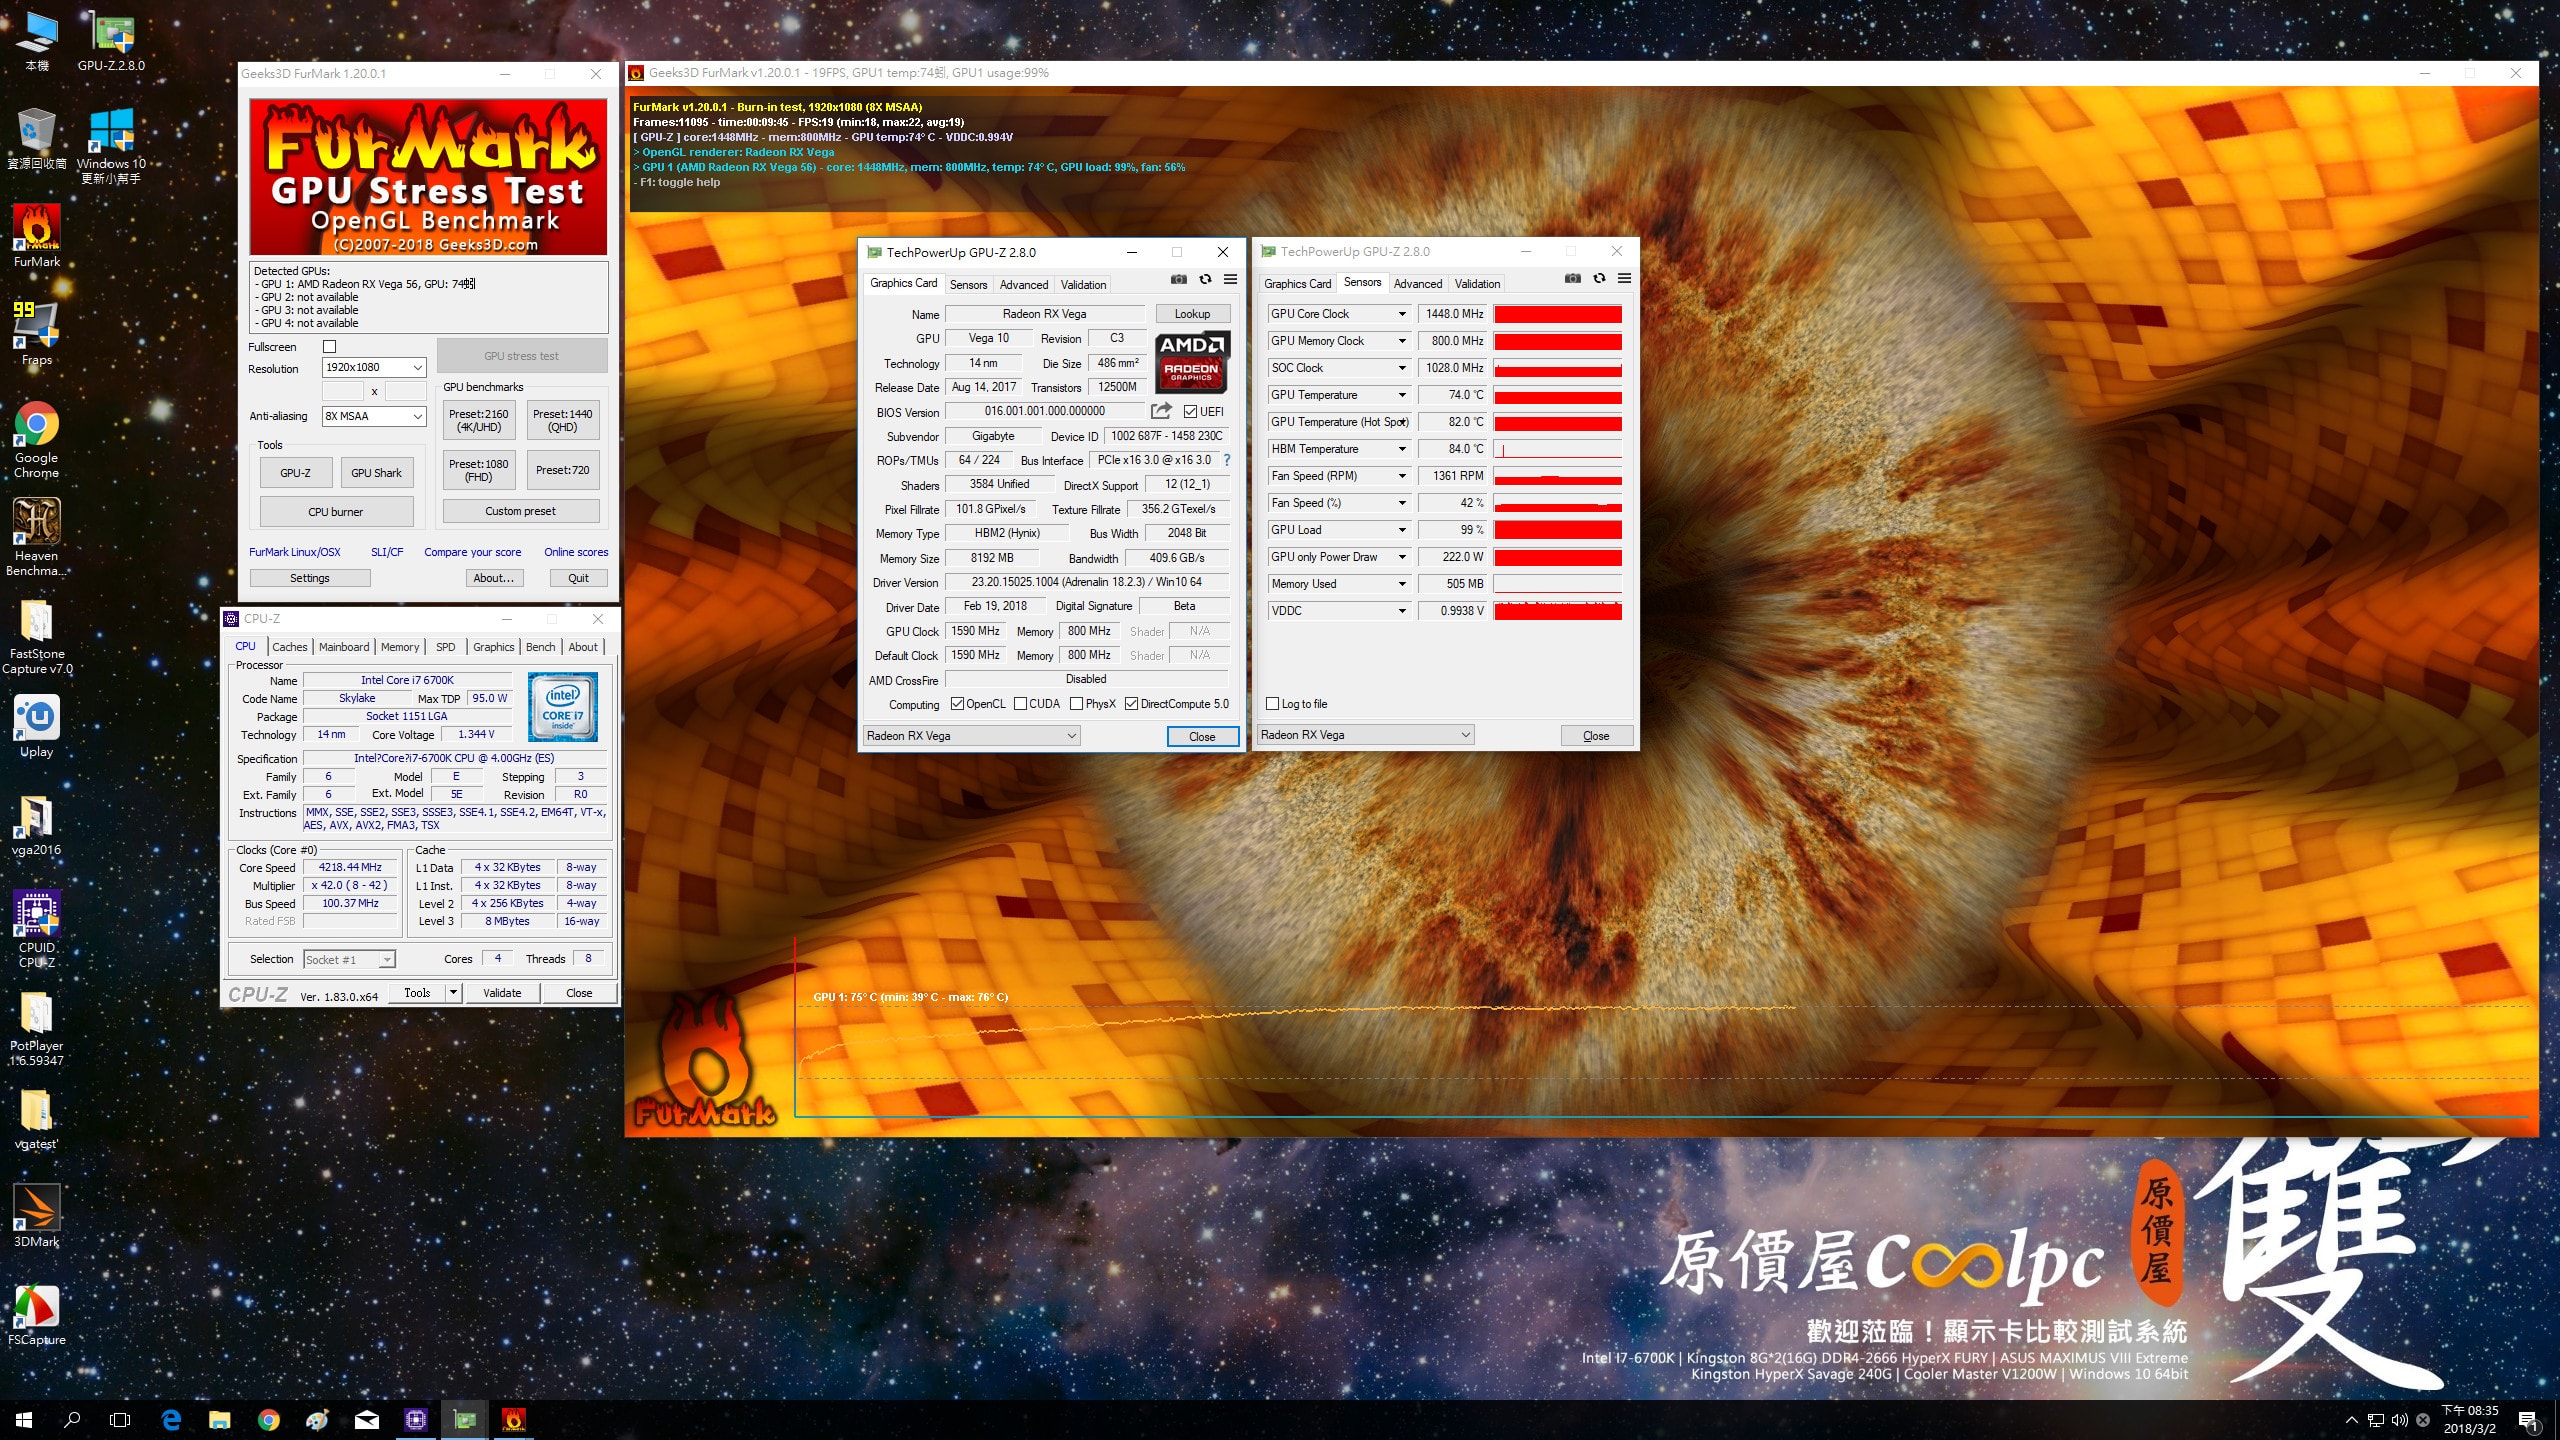
Task: Expand the GPU only Power Draw dropdown
Action: (1402, 557)
